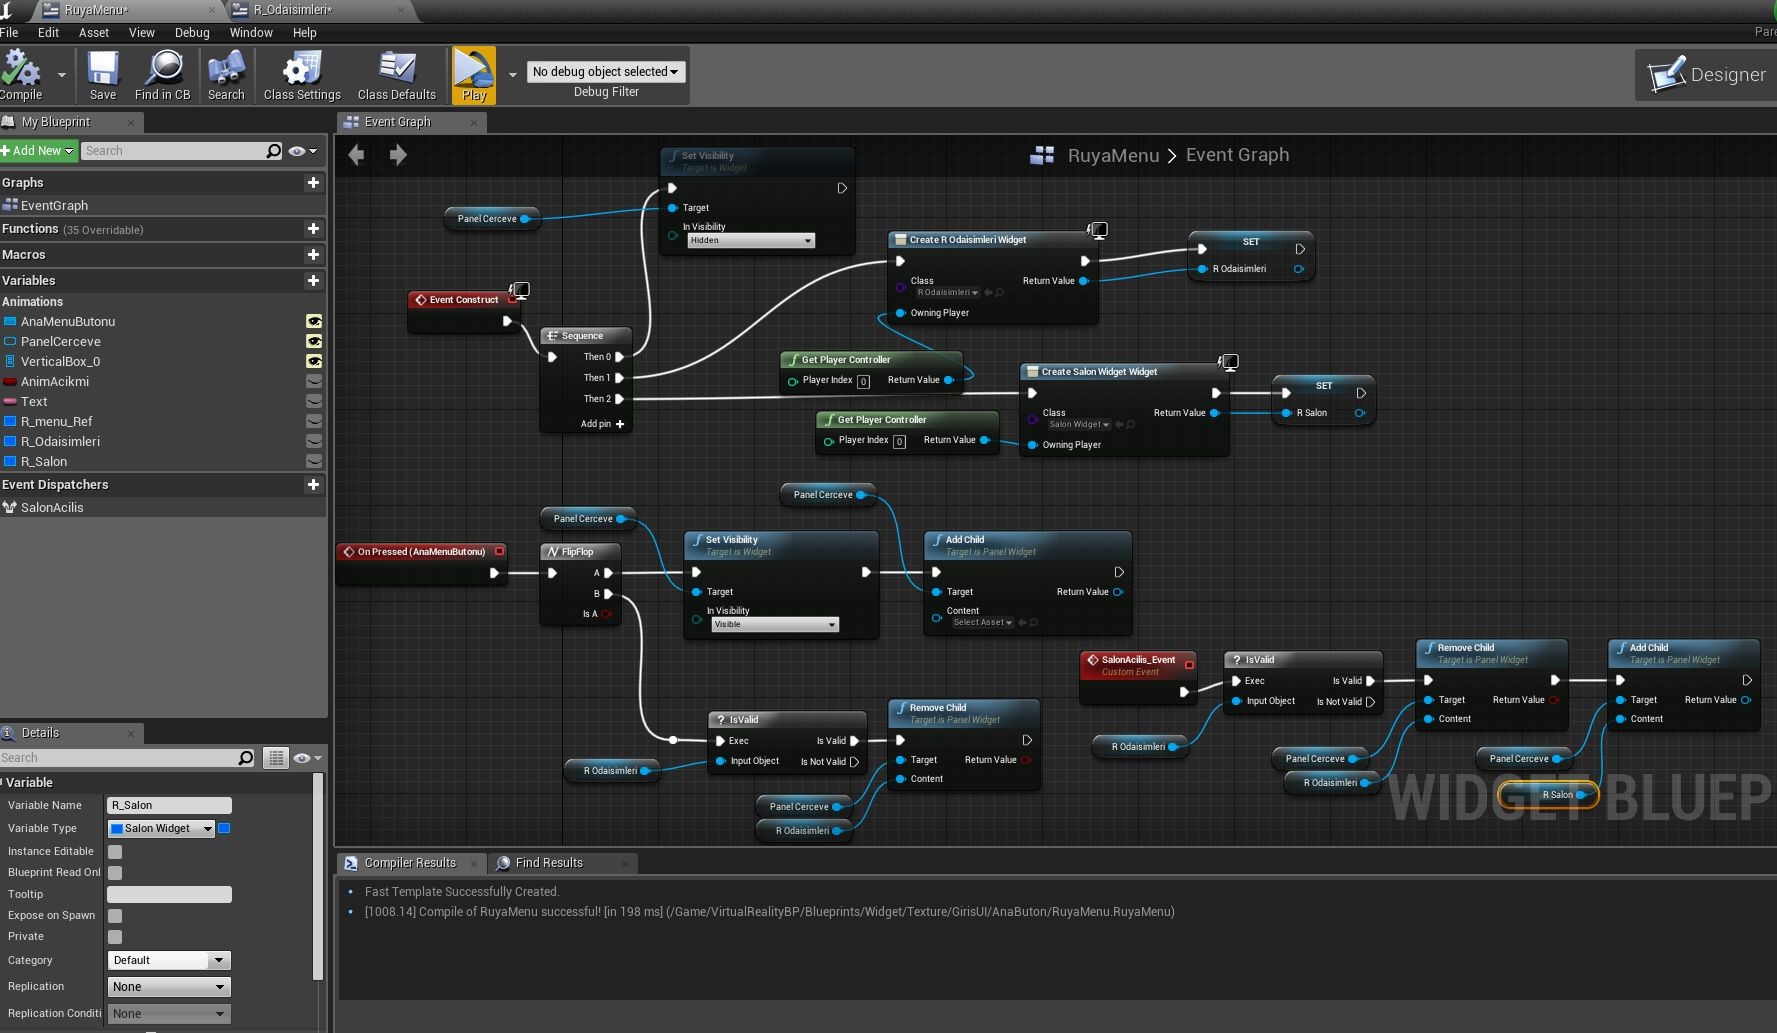Switch to the Find Results tab
The height and width of the screenshot is (1033, 1777).
549,863
